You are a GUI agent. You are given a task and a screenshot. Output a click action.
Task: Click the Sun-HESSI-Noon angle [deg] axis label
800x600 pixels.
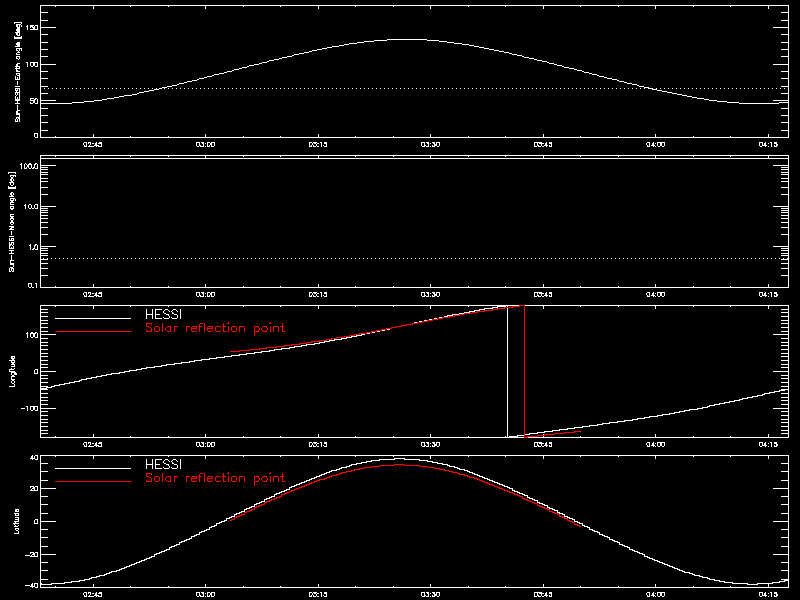pos(12,221)
